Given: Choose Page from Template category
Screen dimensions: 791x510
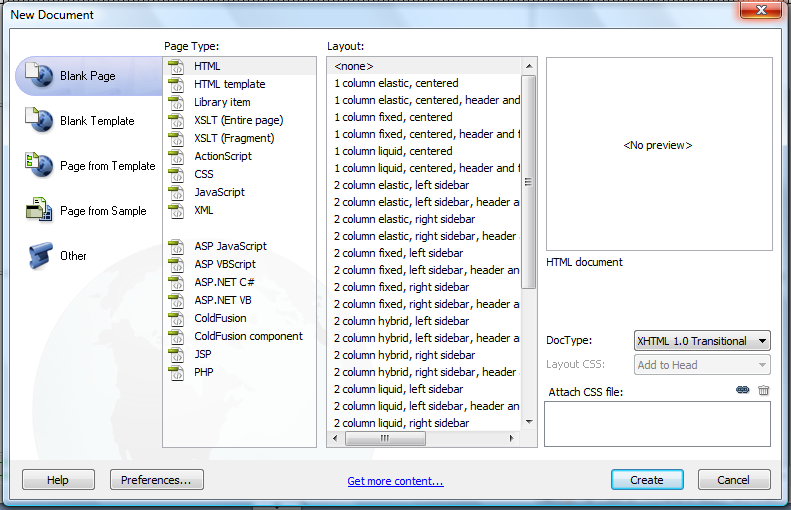Looking at the screenshot, I should [107, 166].
